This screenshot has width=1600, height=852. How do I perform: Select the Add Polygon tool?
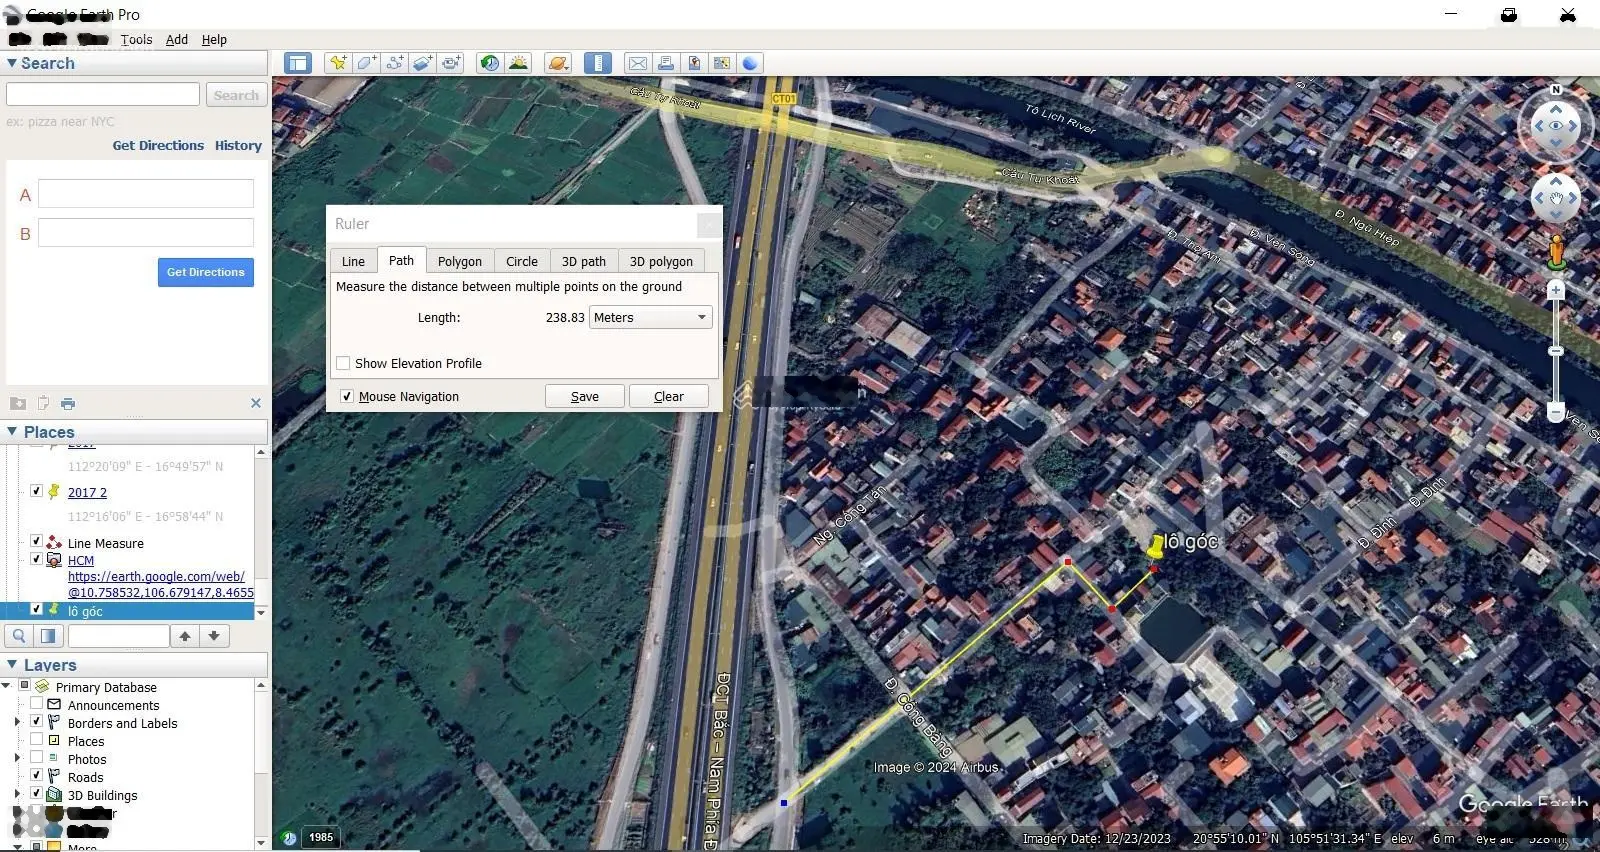coord(367,63)
